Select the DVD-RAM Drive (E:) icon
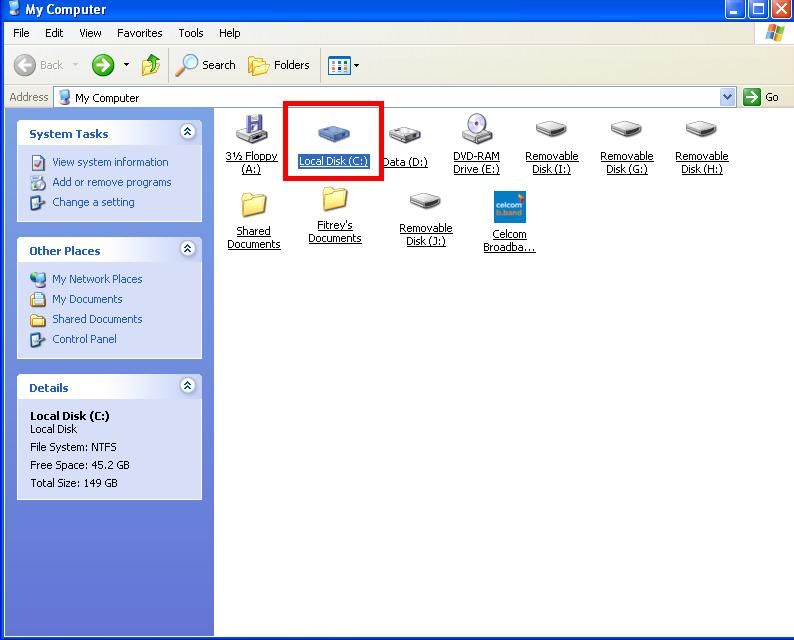The image size is (794, 640). pyautogui.click(x=477, y=130)
